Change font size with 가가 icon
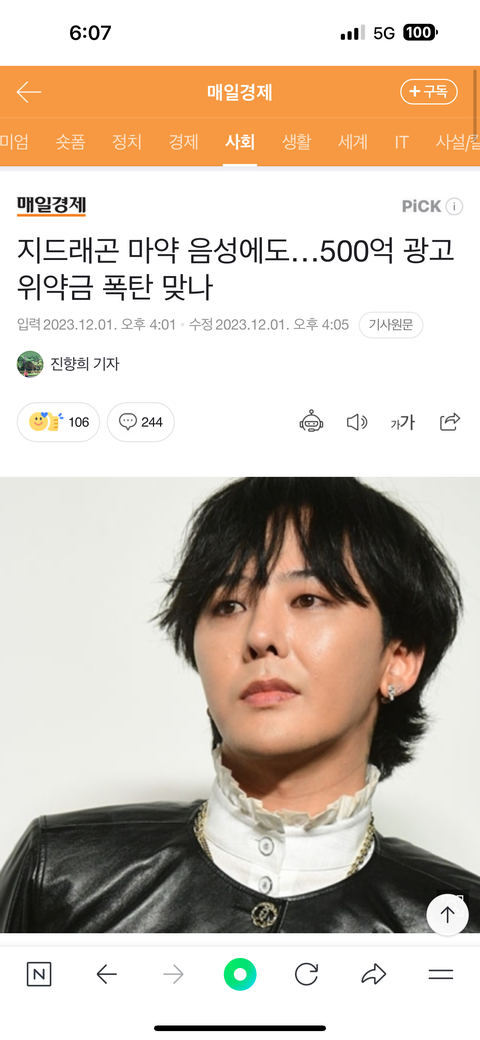The width and height of the screenshot is (480, 1040). point(402,422)
